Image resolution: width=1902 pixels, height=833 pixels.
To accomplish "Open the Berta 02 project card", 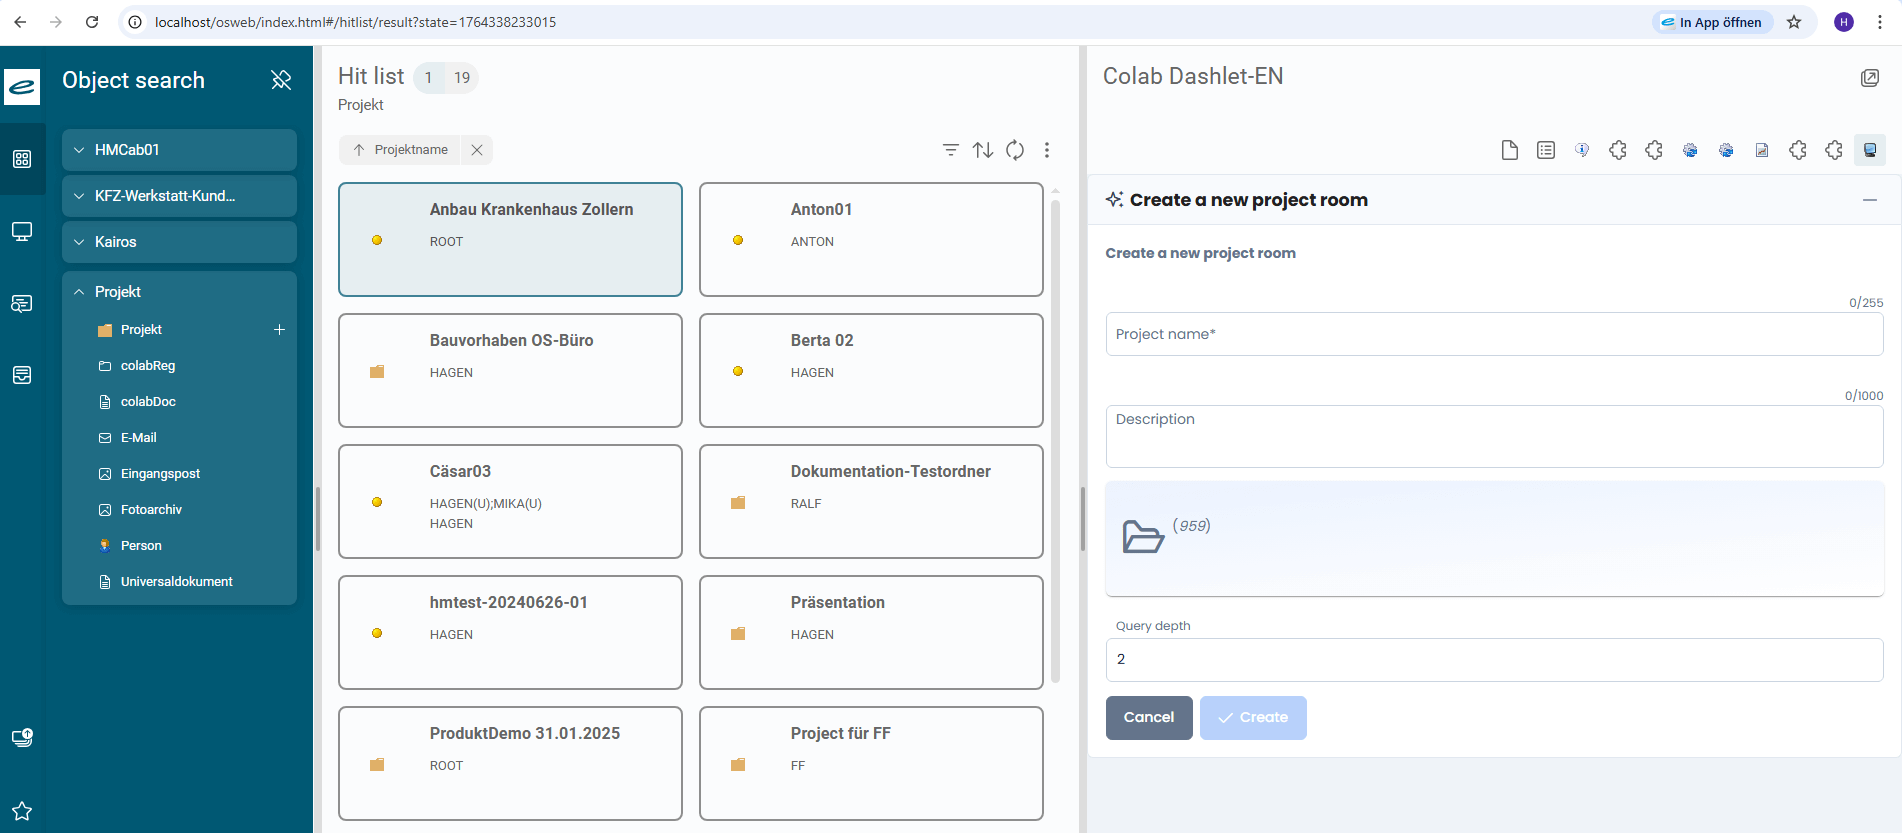I will tap(871, 370).
